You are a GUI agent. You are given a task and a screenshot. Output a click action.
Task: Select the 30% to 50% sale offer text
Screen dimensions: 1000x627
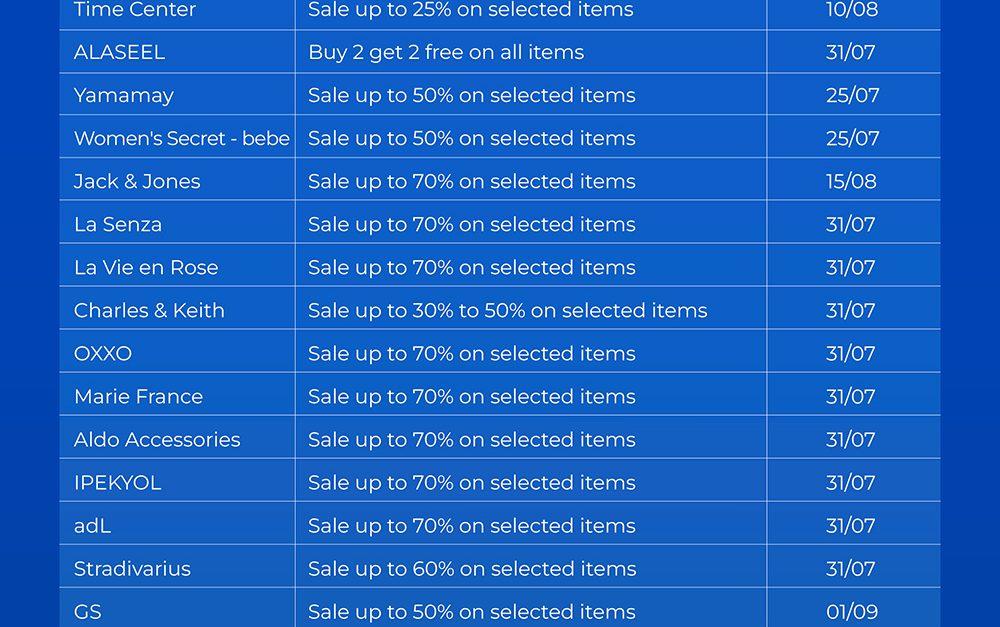507,310
